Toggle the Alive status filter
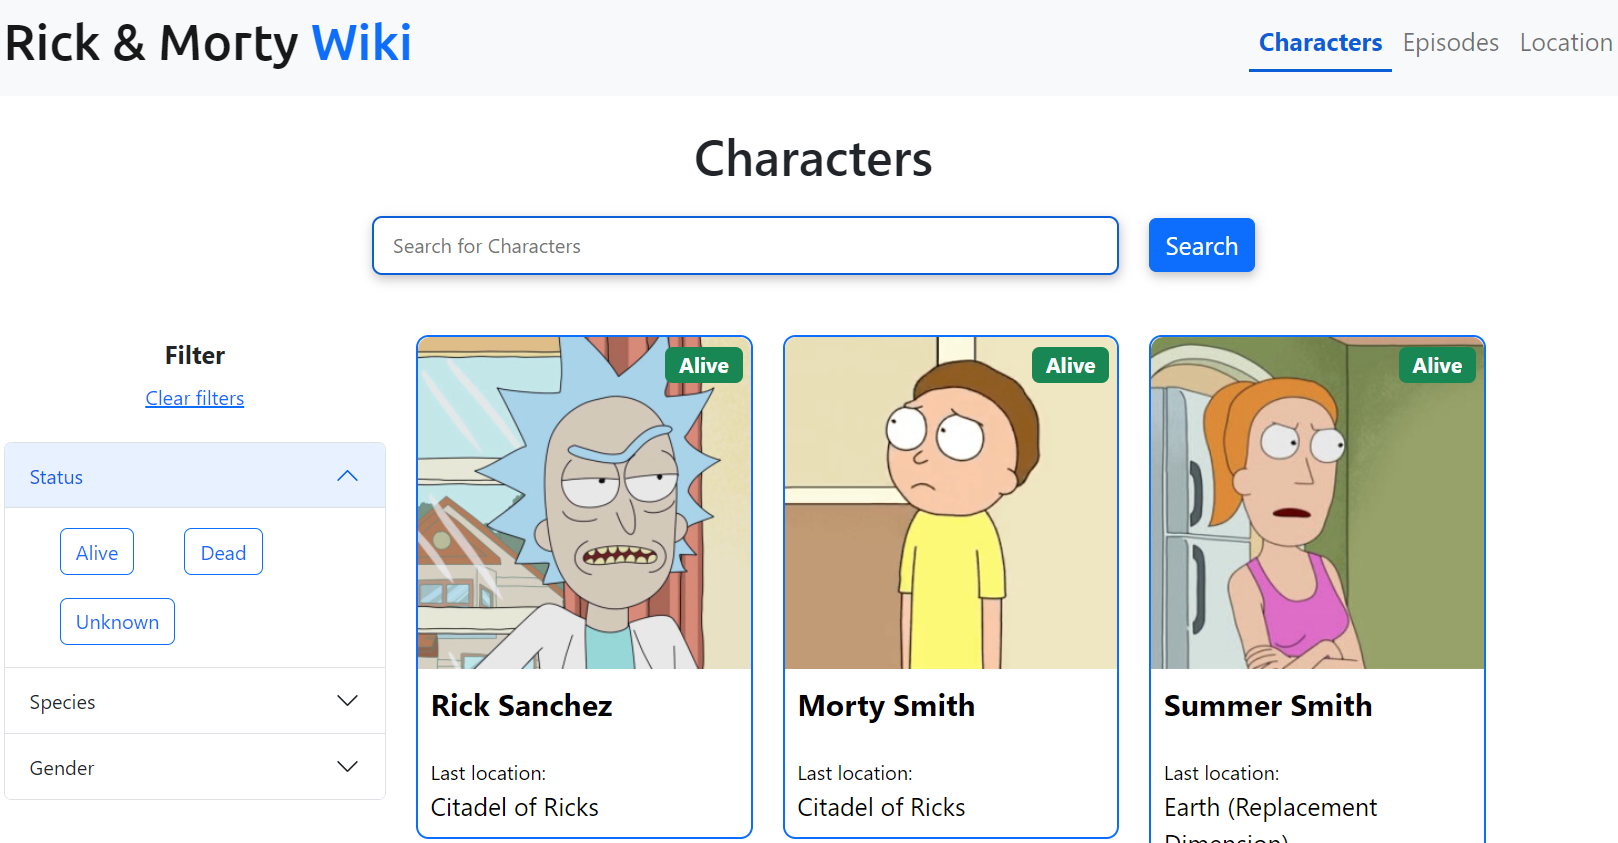Viewport: 1618px width, 843px height. coord(97,552)
